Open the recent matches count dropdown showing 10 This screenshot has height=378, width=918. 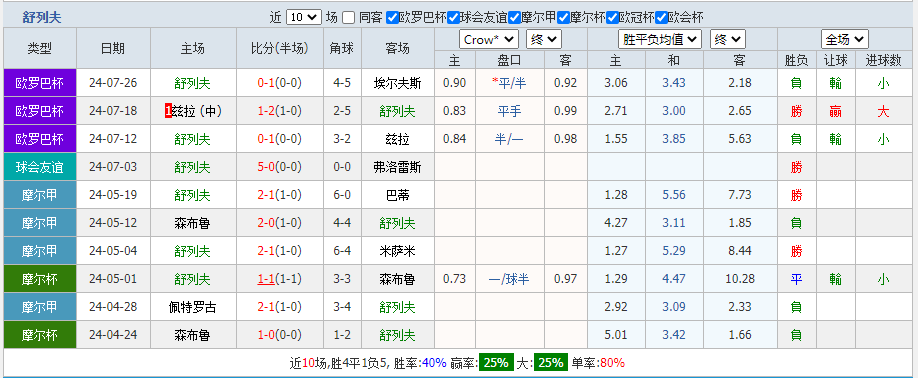pyautogui.click(x=304, y=18)
